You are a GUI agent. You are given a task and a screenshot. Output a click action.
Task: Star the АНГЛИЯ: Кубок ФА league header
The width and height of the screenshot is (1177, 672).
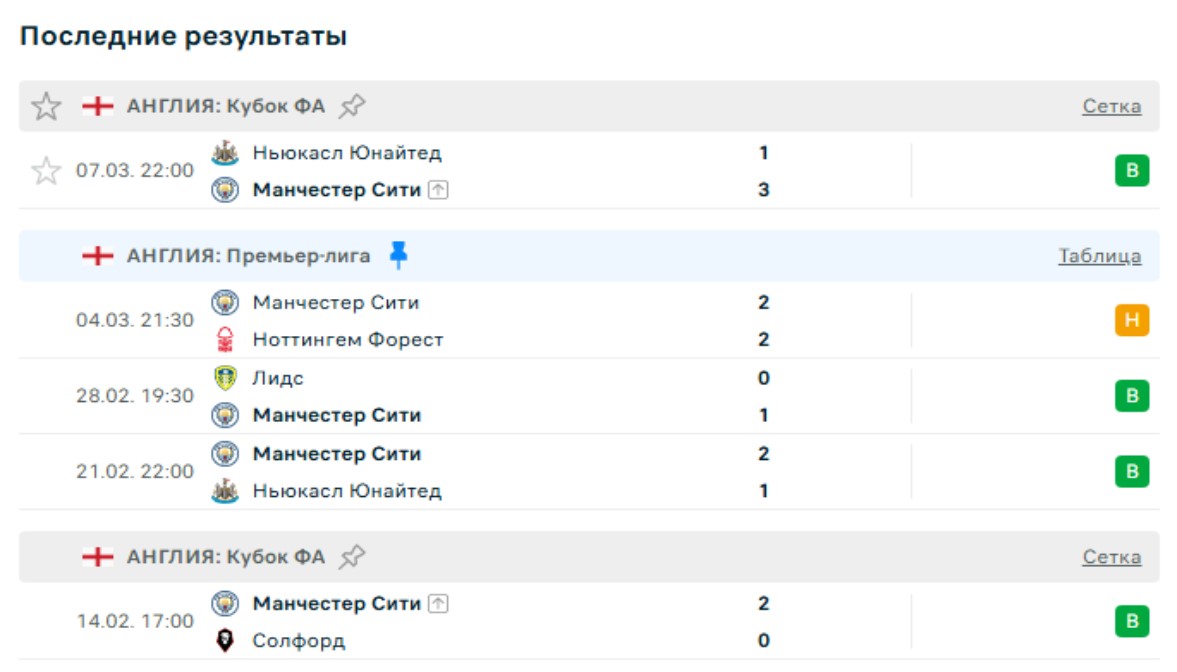[46, 106]
